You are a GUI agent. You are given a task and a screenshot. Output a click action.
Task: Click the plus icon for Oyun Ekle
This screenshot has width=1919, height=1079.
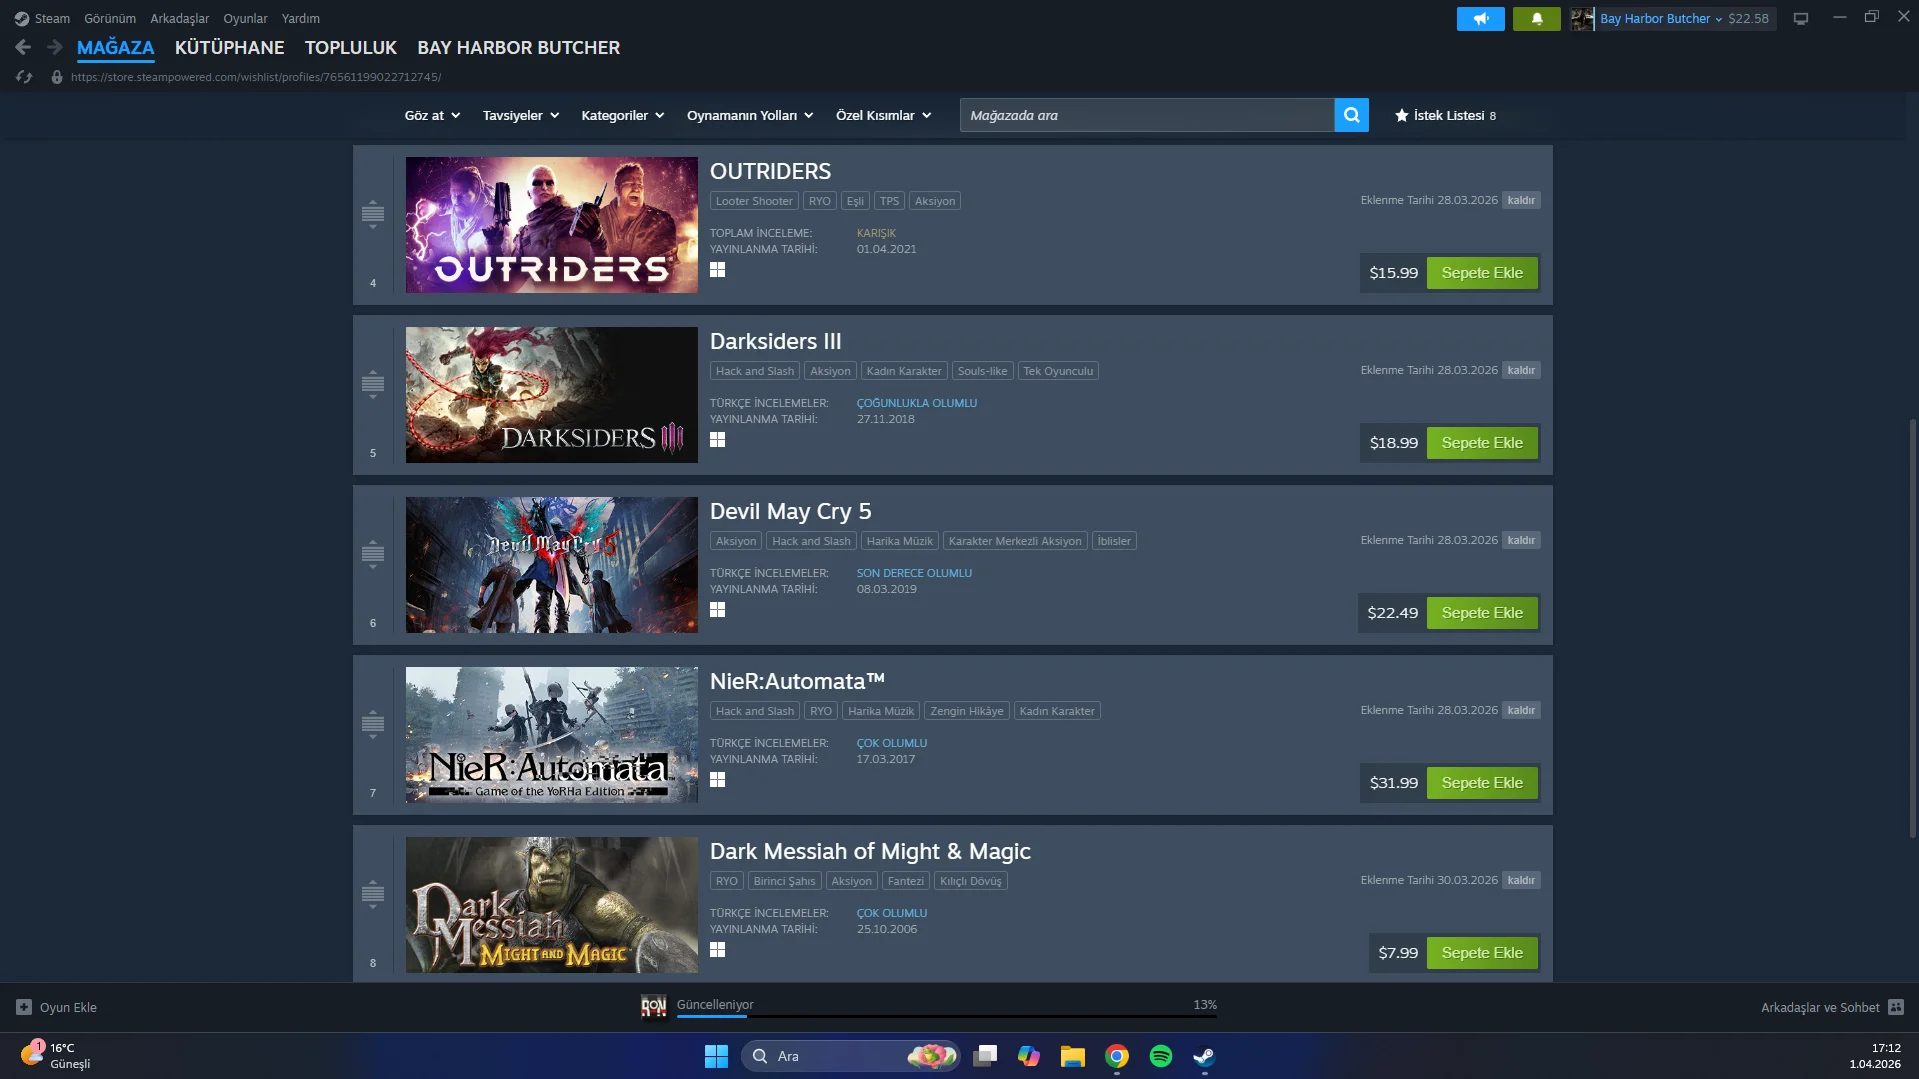click(x=24, y=1007)
